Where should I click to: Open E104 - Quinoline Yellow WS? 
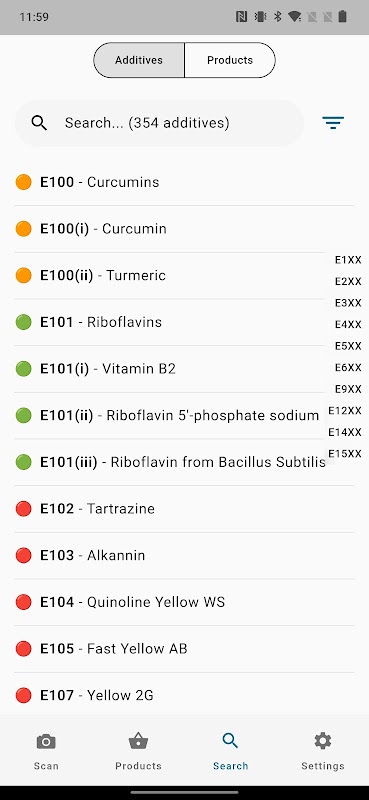click(x=184, y=602)
